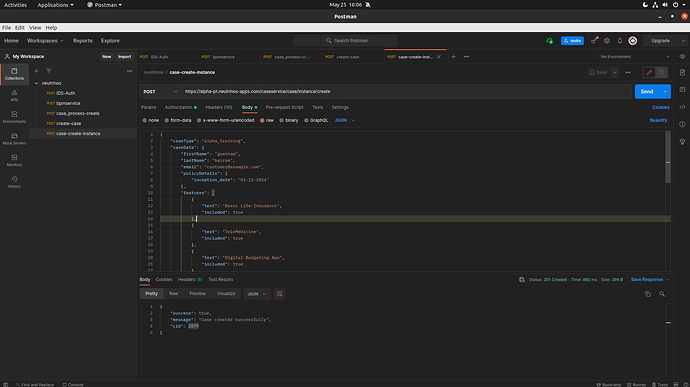Screen dimensions: 690x387
Task: Open the Save Response dropdown
Action: point(650,280)
